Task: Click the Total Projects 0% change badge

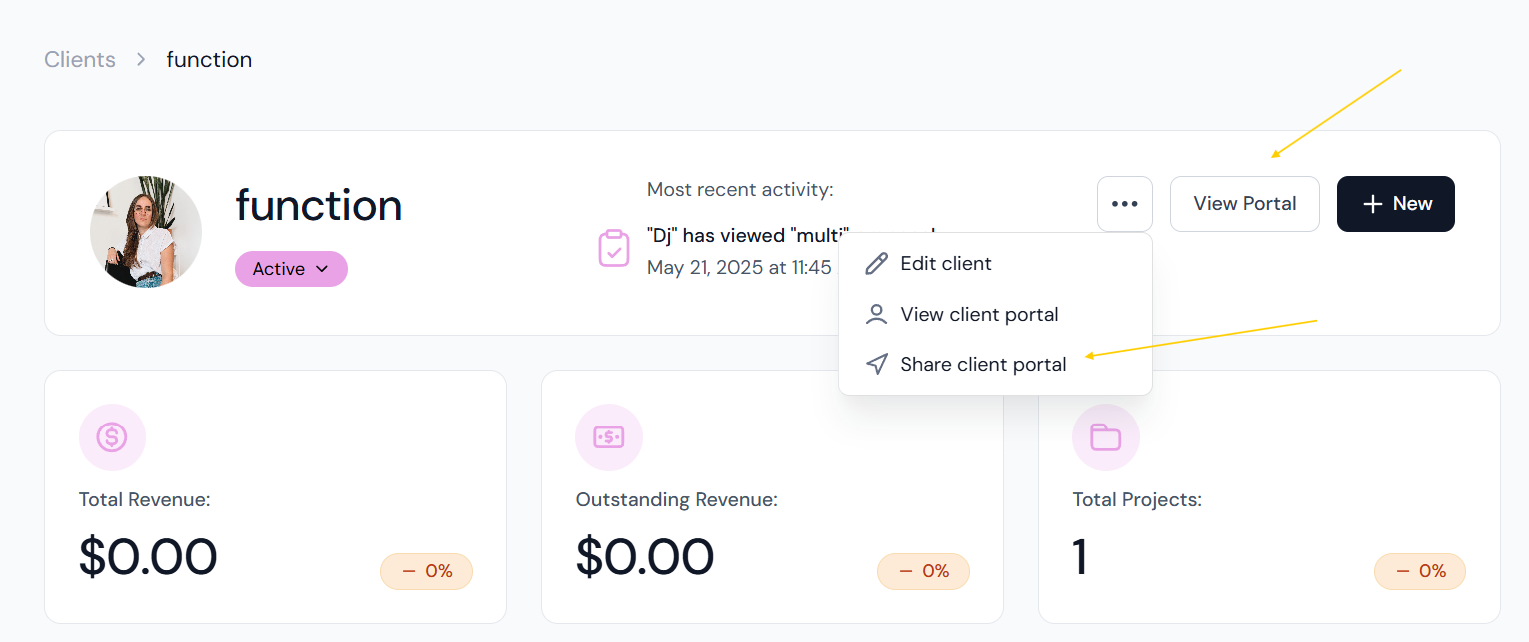Action: pyautogui.click(x=1420, y=572)
